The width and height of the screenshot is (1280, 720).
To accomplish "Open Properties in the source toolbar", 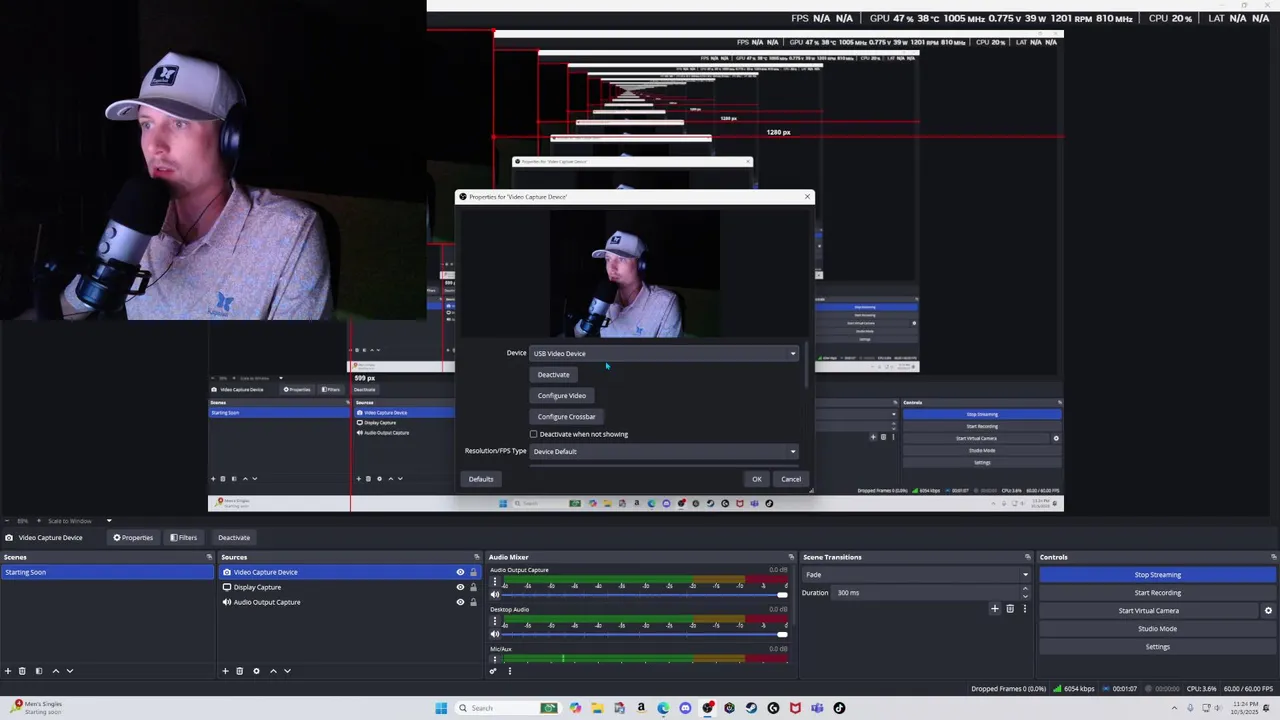I will coord(133,537).
